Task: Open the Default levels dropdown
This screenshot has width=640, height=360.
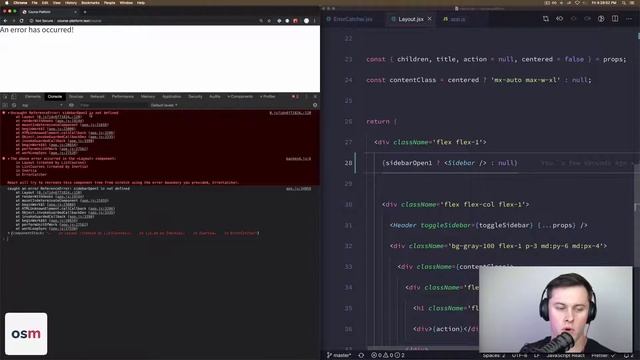Action: pyautogui.click(x=164, y=105)
